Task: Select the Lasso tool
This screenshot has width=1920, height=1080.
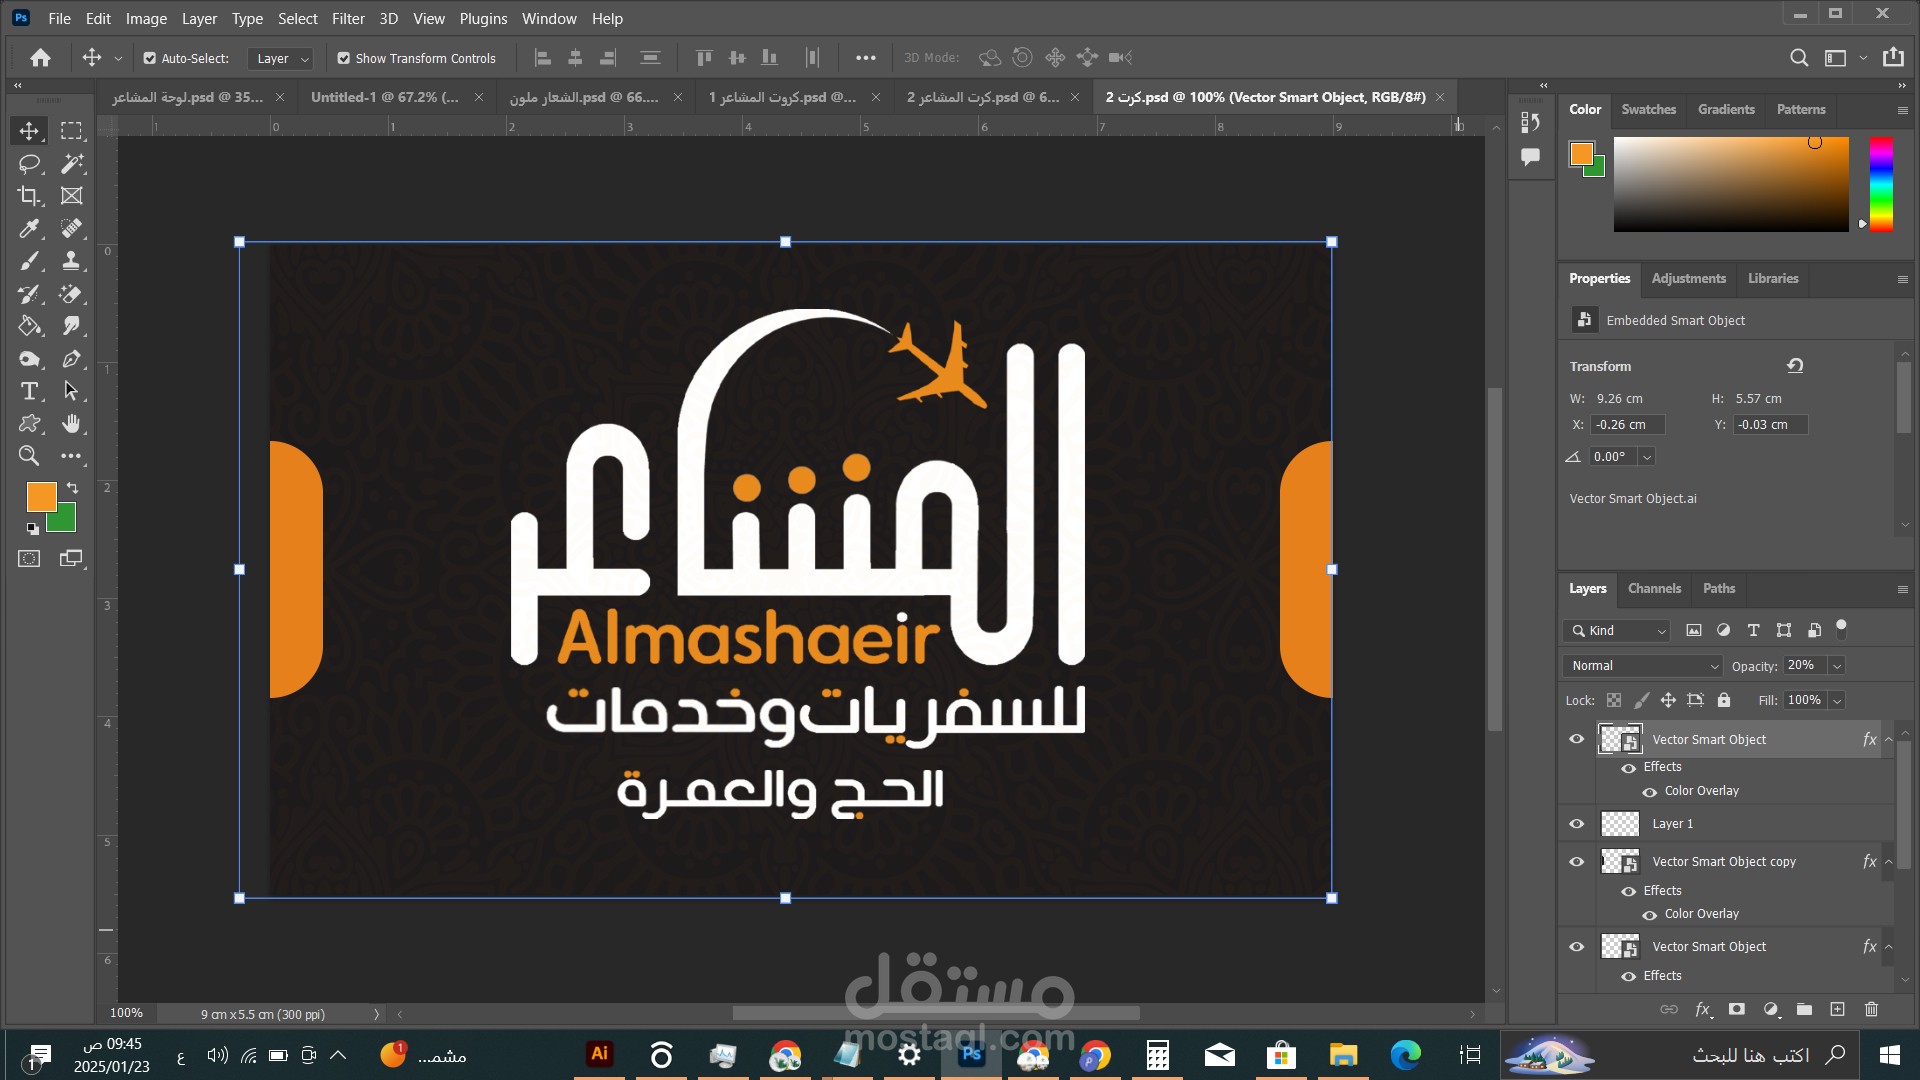Action: pos(29,163)
